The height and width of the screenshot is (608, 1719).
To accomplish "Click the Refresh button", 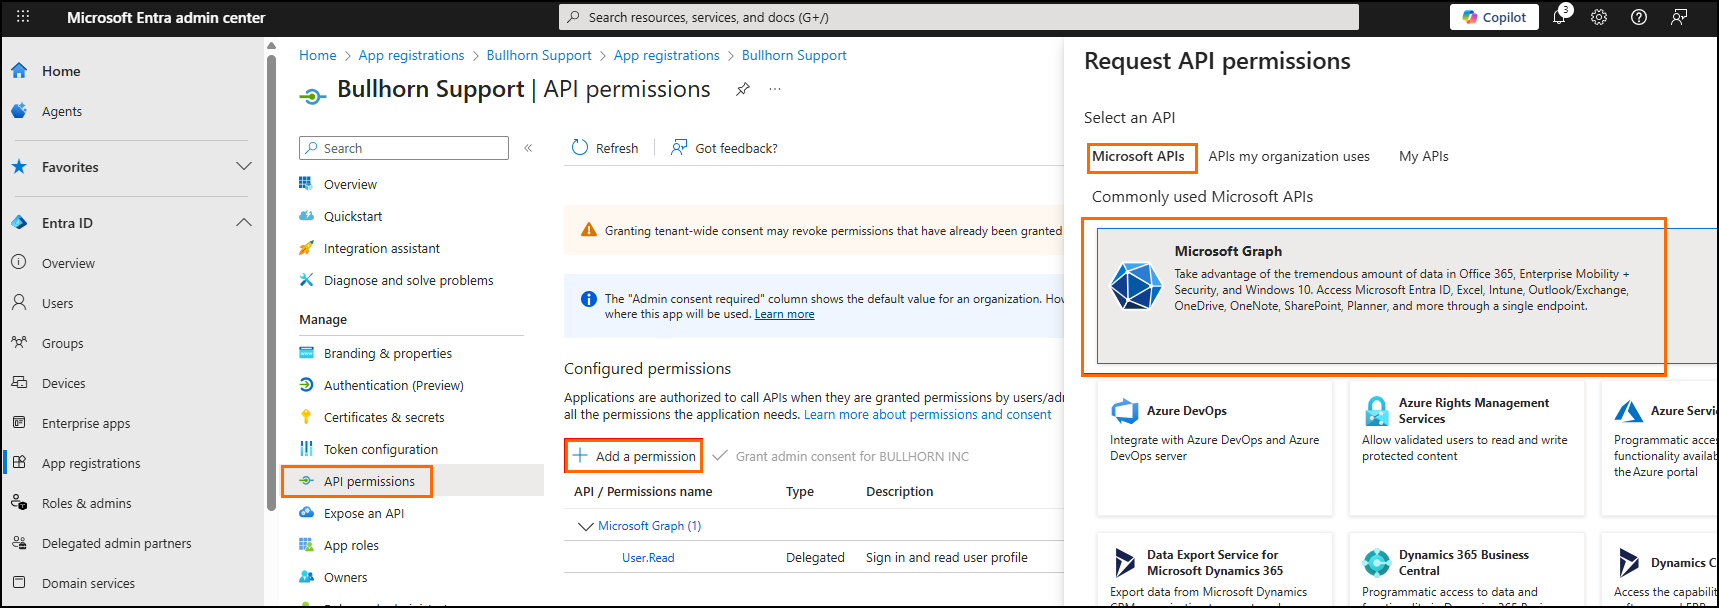I will (x=605, y=148).
